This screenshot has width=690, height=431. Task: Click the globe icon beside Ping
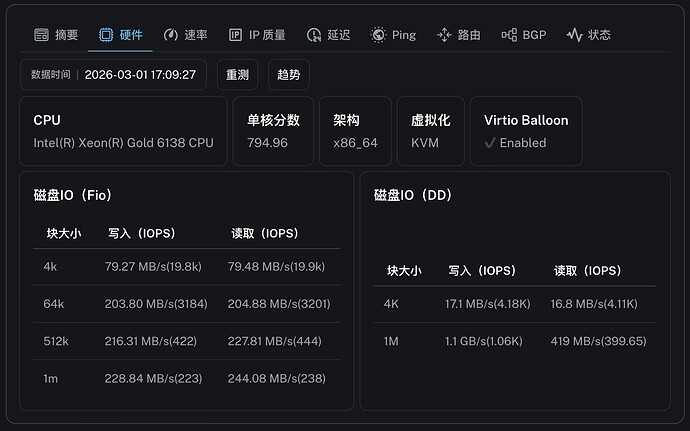coord(378,35)
